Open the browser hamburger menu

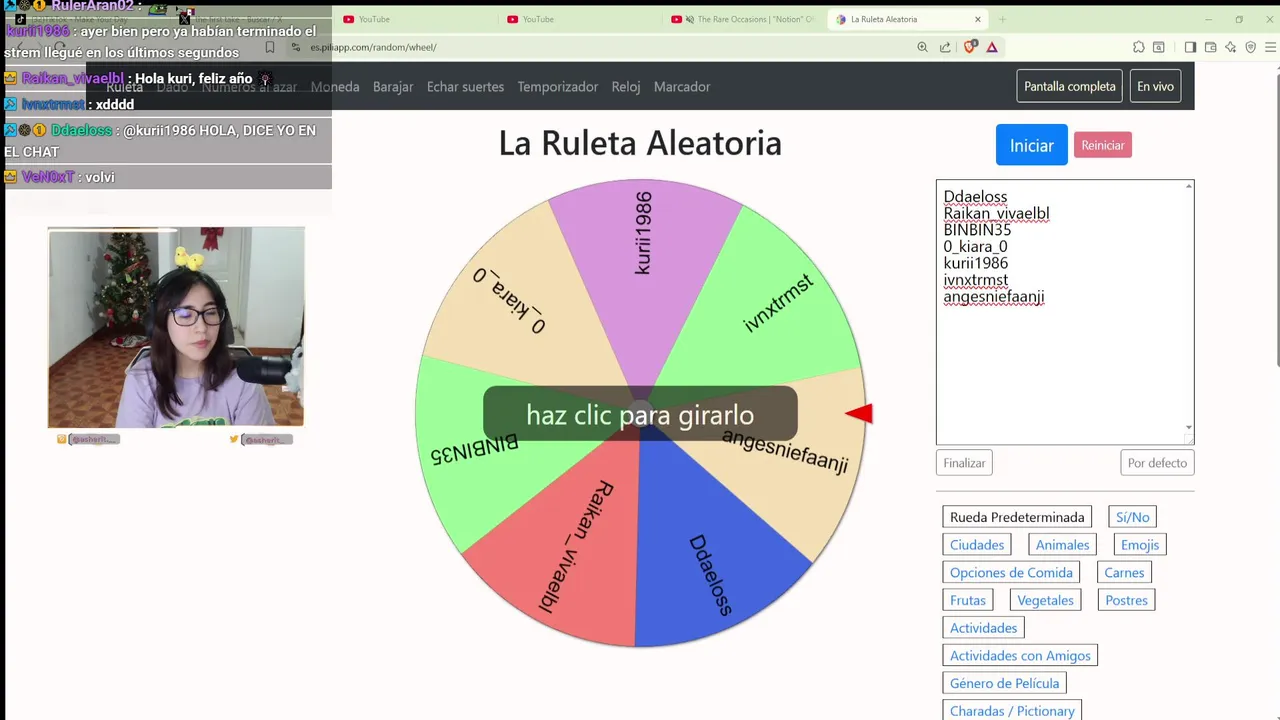click(x=1270, y=47)
